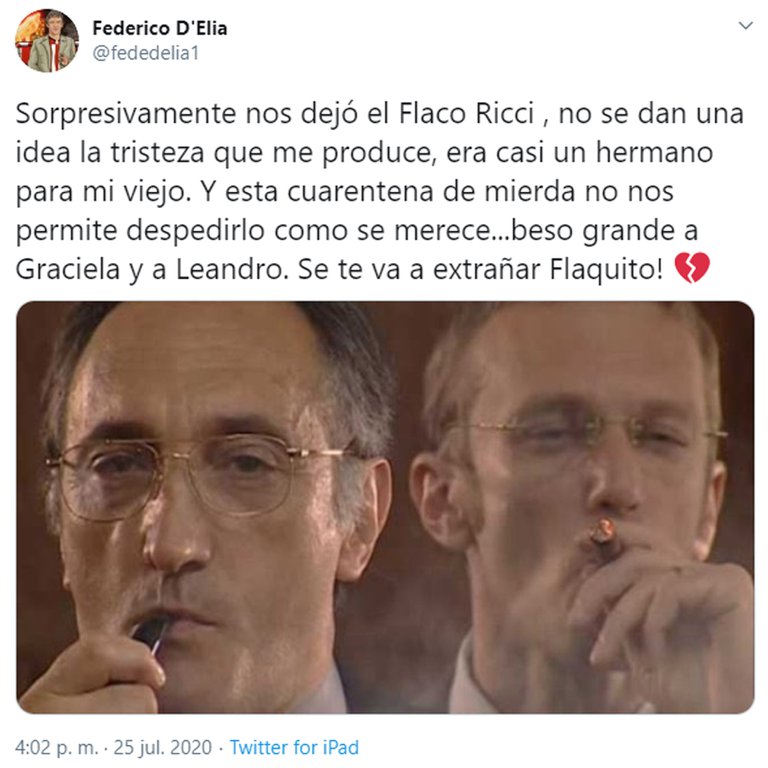Click the word 'Flaquito!' ending the tweet
768x768 pixels.
tap(606, 269)
